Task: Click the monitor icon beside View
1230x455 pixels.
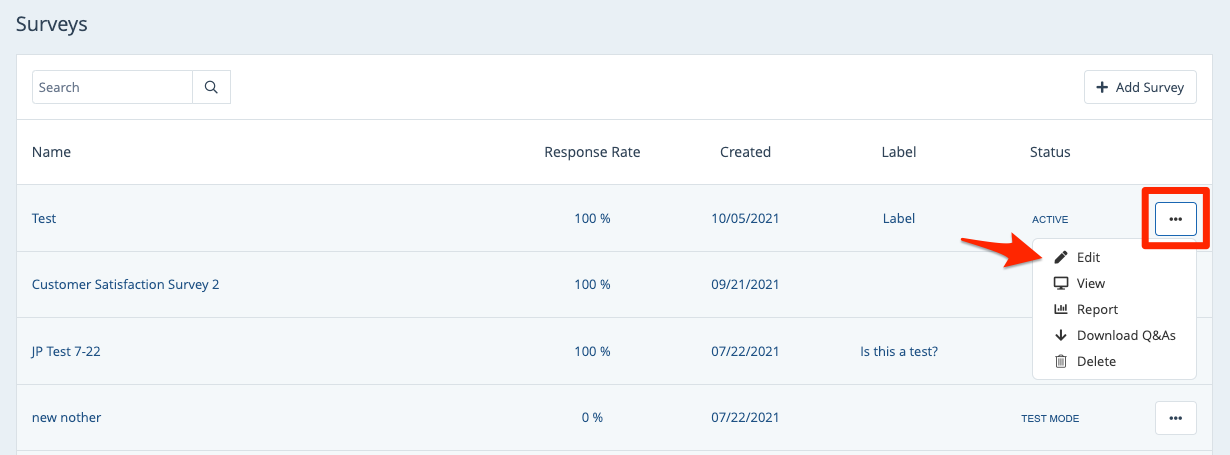Action: pos(1061,283)
